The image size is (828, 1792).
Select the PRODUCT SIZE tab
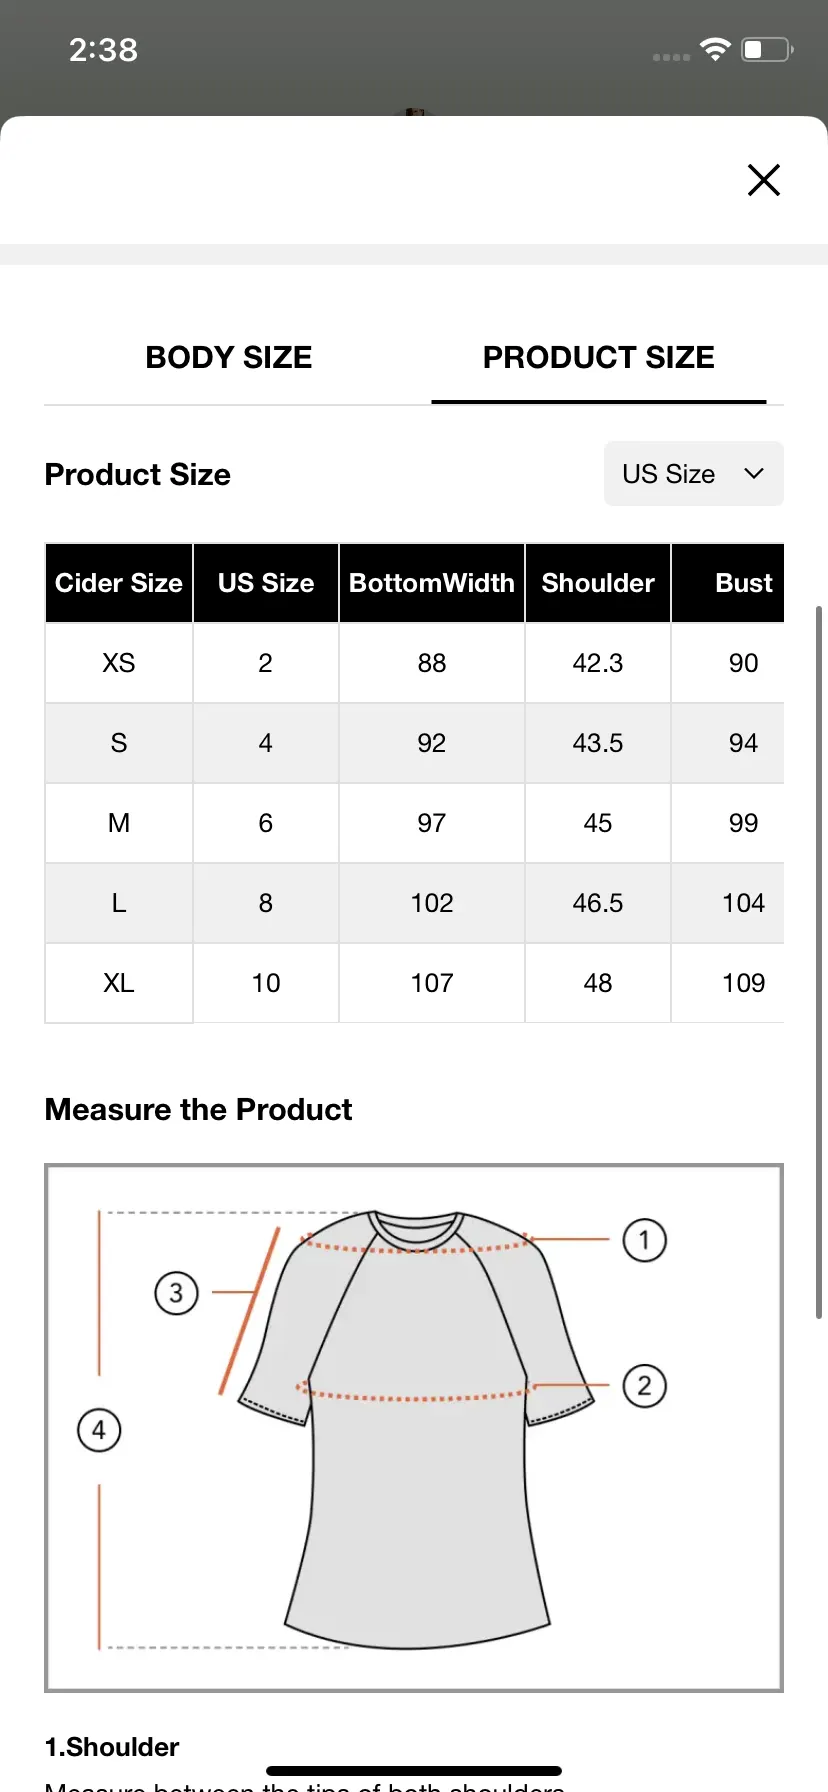point(598,357)
